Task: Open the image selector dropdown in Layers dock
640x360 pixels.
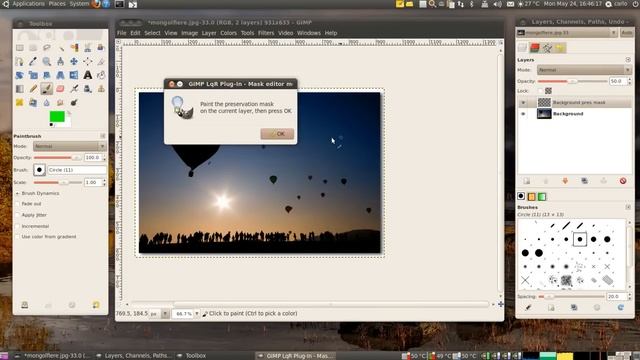Action: click(x=567, y=33)
